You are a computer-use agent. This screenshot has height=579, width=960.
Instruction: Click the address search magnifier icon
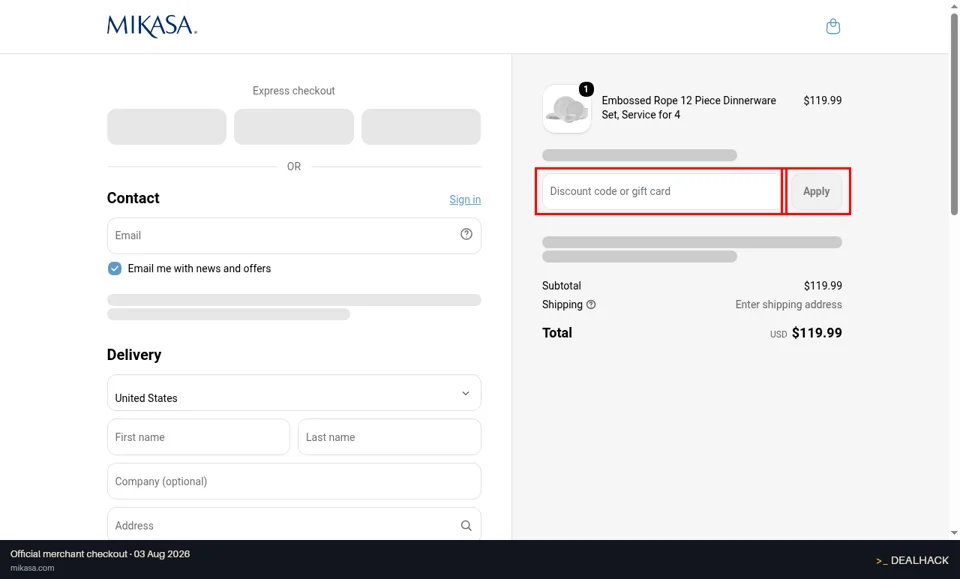click(x=466, y=525)
